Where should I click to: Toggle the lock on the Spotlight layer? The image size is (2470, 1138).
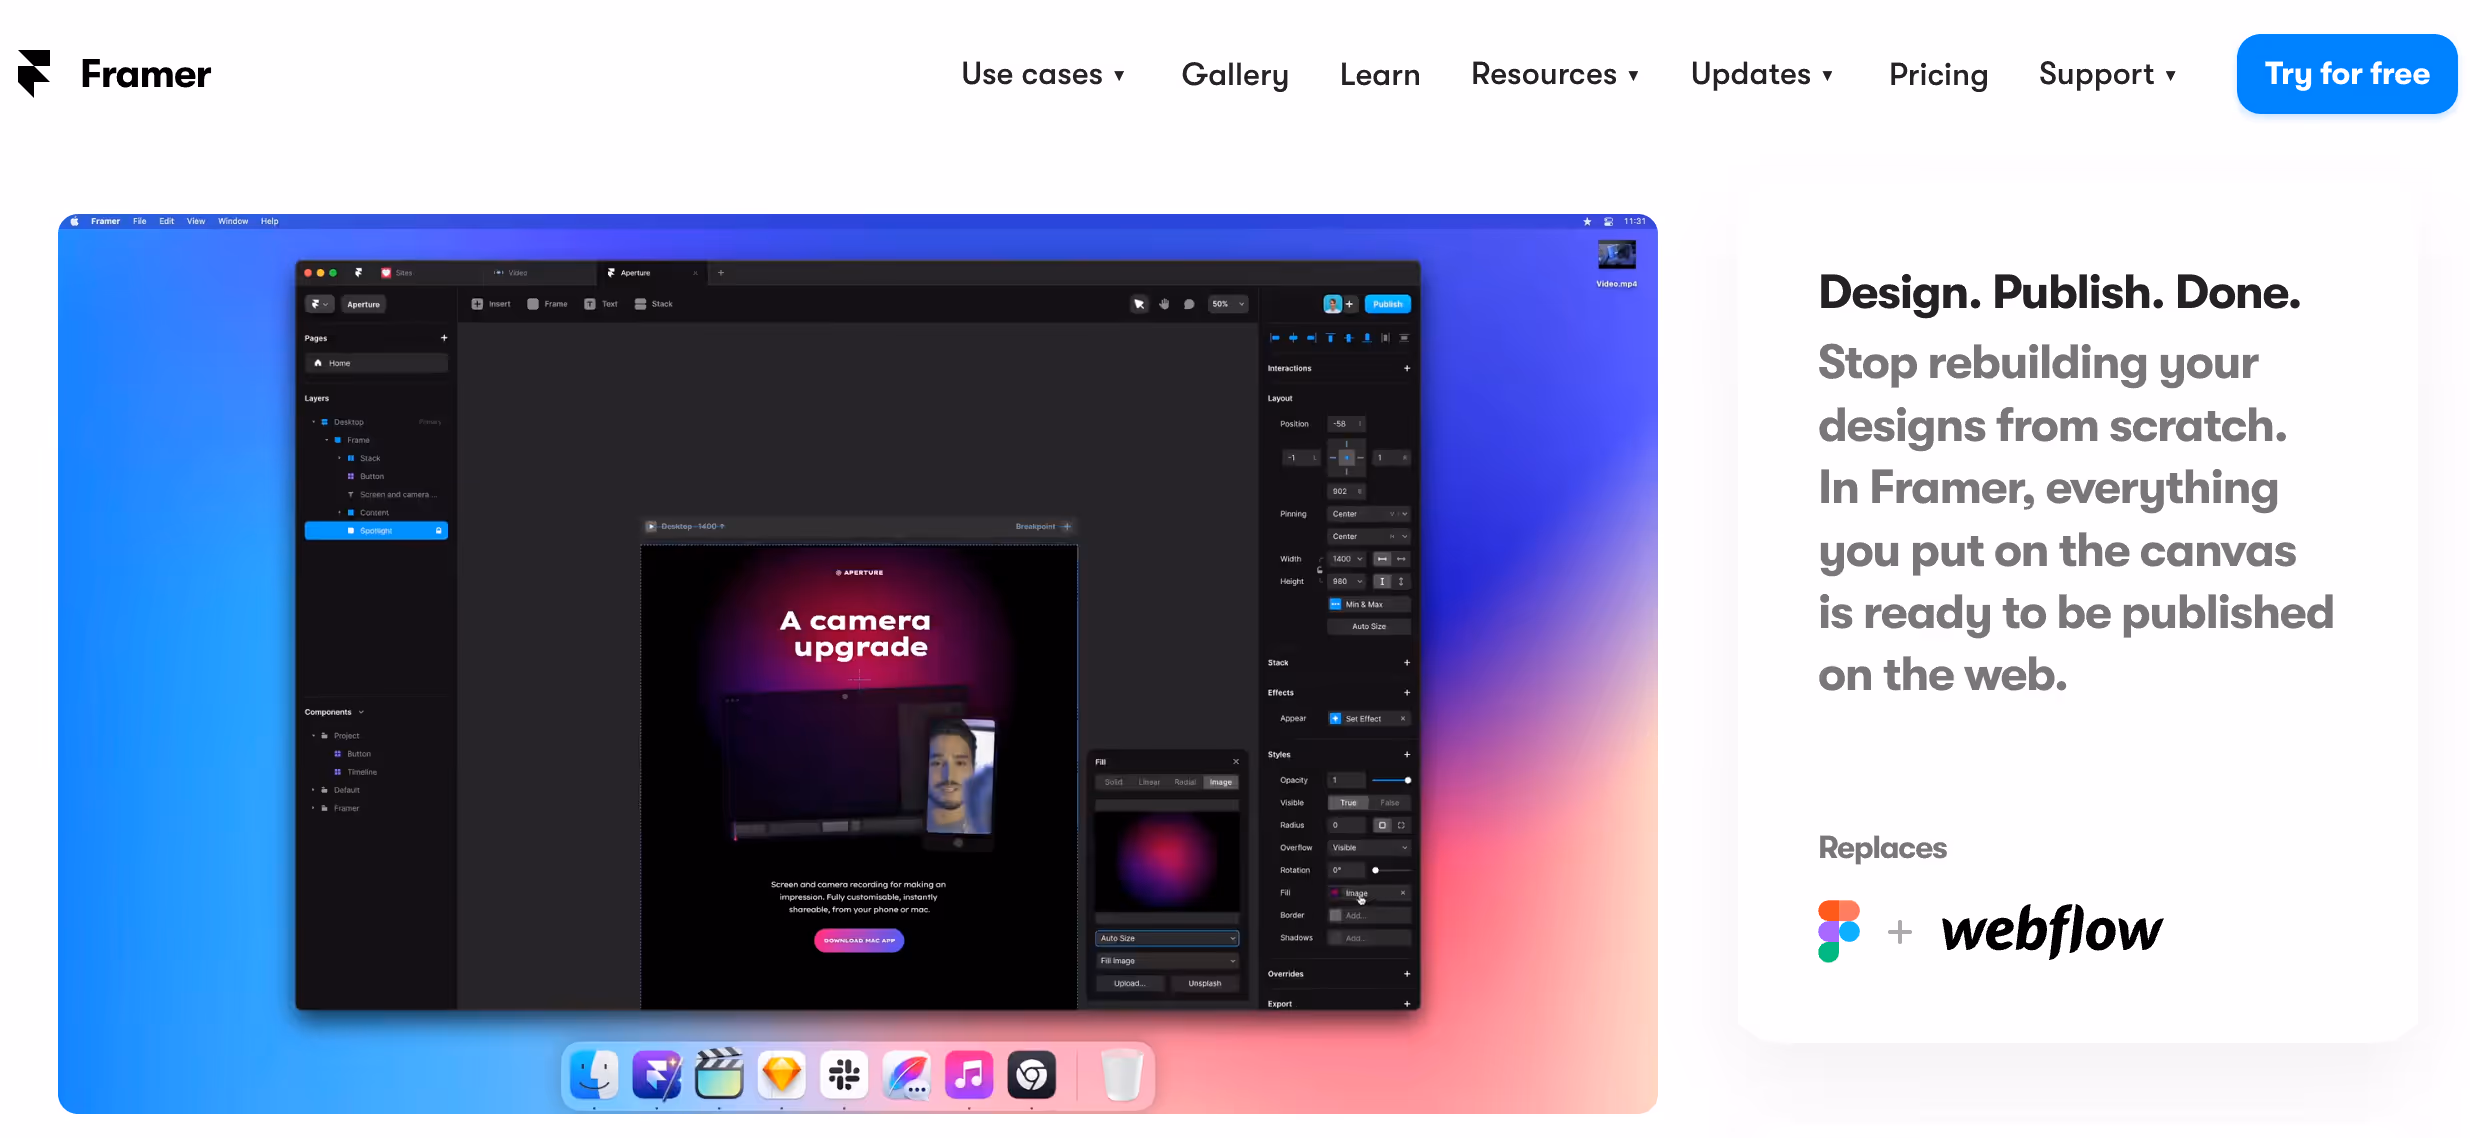[x=438, y=531]
